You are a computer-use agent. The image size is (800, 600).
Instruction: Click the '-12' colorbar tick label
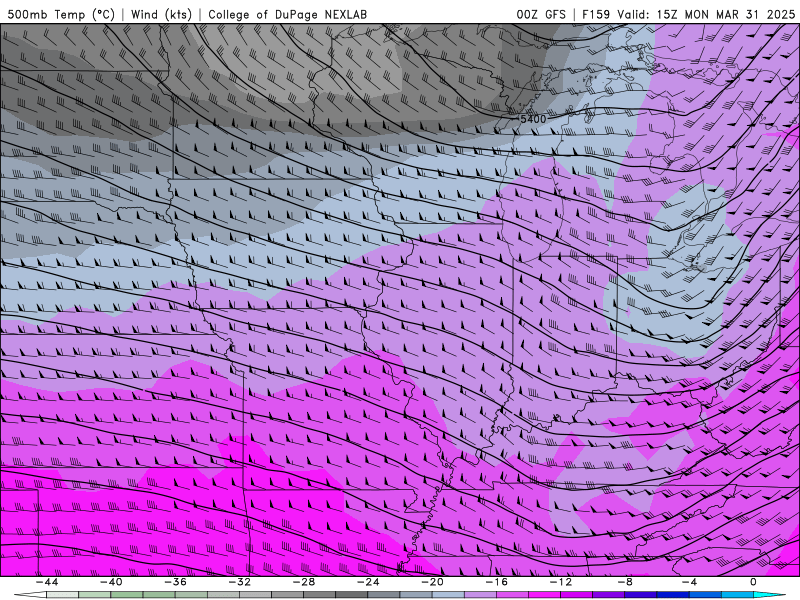point(561,582)
